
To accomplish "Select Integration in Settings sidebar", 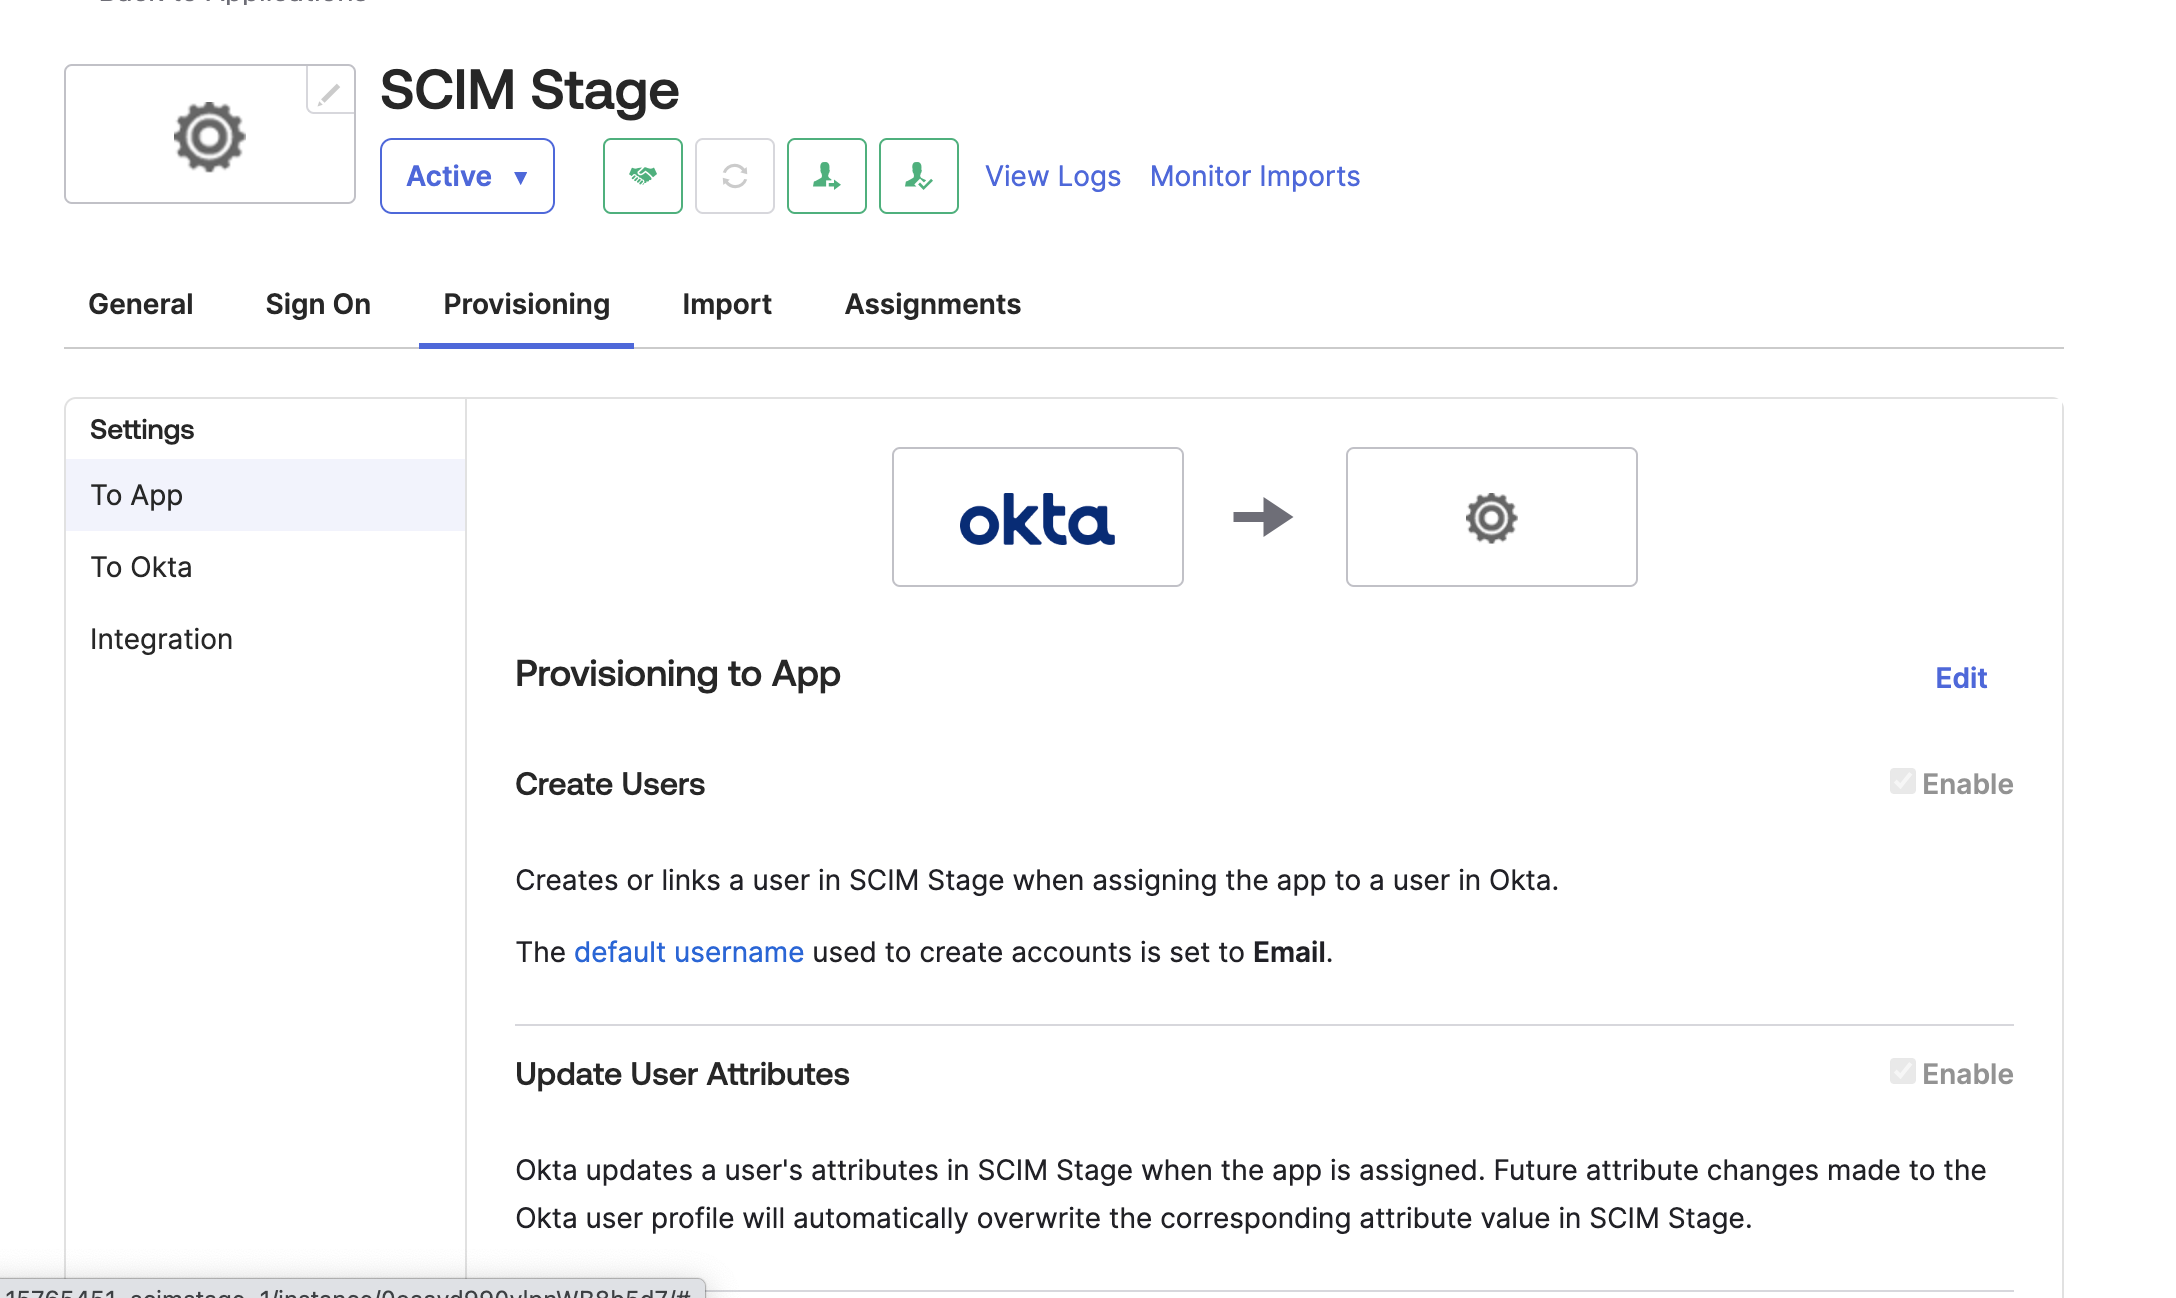I will click(161, 639).
